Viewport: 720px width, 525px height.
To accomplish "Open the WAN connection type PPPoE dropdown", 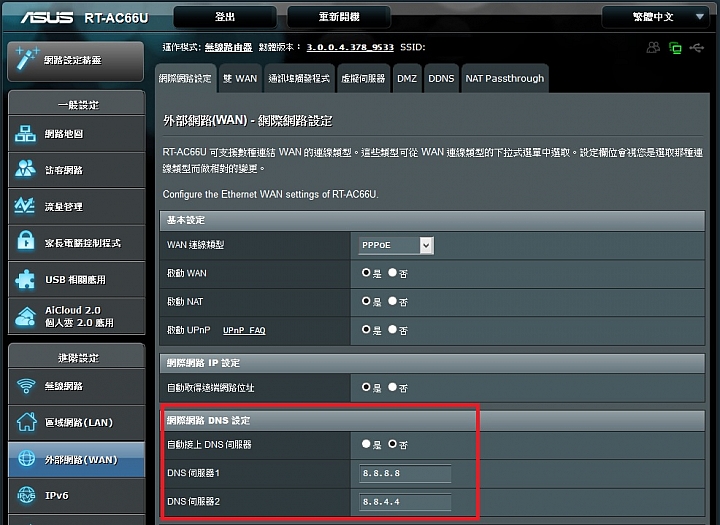I will (x=396, y=245).
